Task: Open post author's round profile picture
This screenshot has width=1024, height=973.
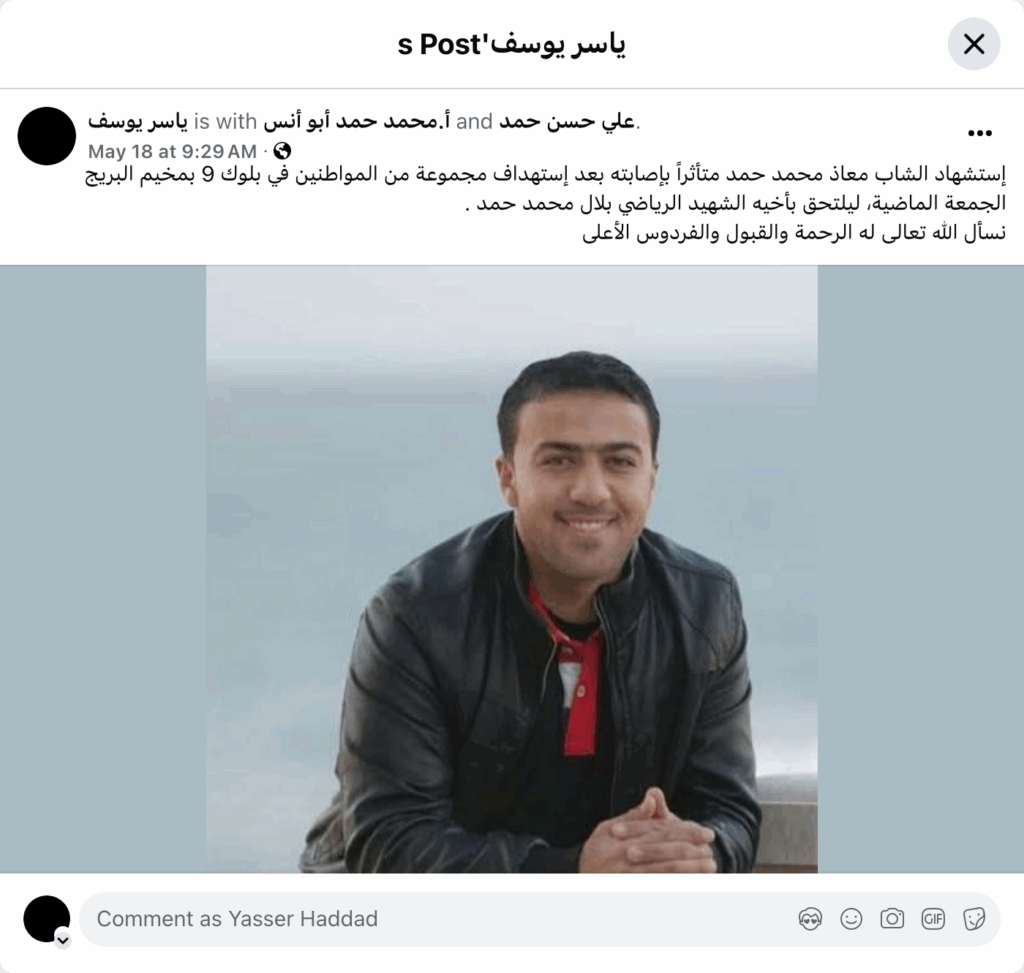Action: pos(46,136)
